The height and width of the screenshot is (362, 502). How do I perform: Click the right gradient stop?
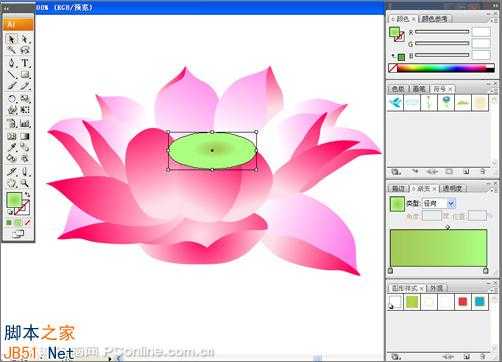tap(486, 270)
